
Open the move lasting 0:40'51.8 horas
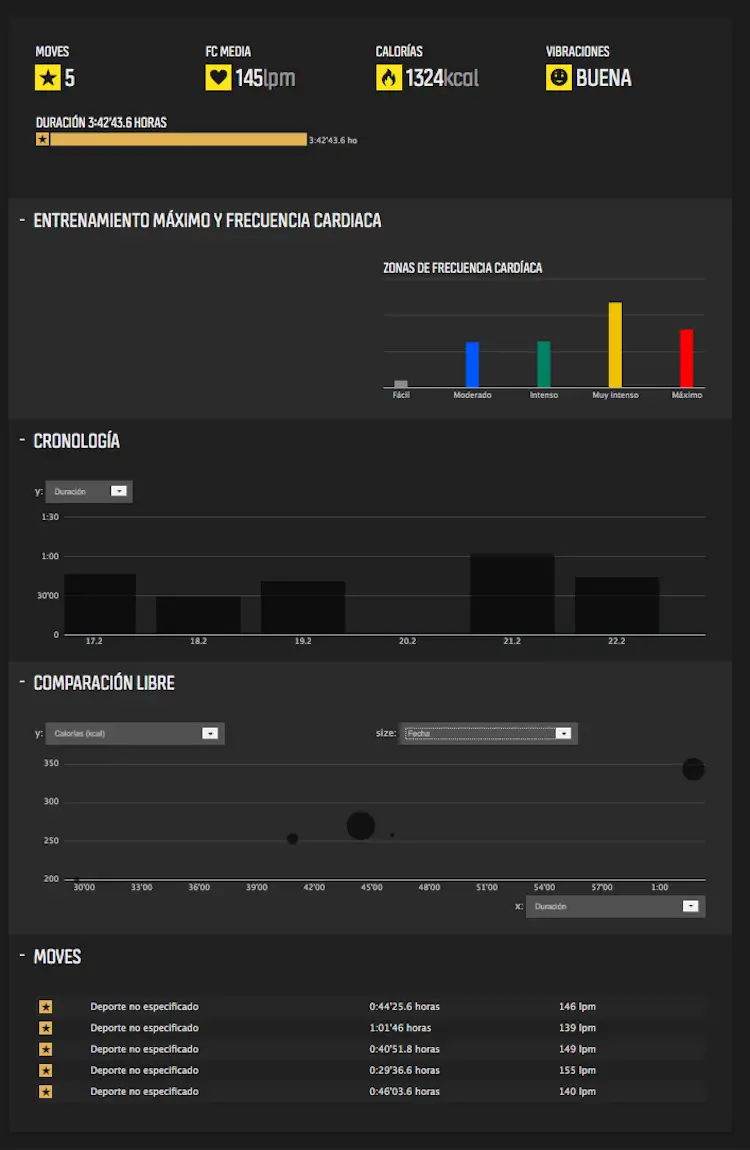coord(372,1050)
